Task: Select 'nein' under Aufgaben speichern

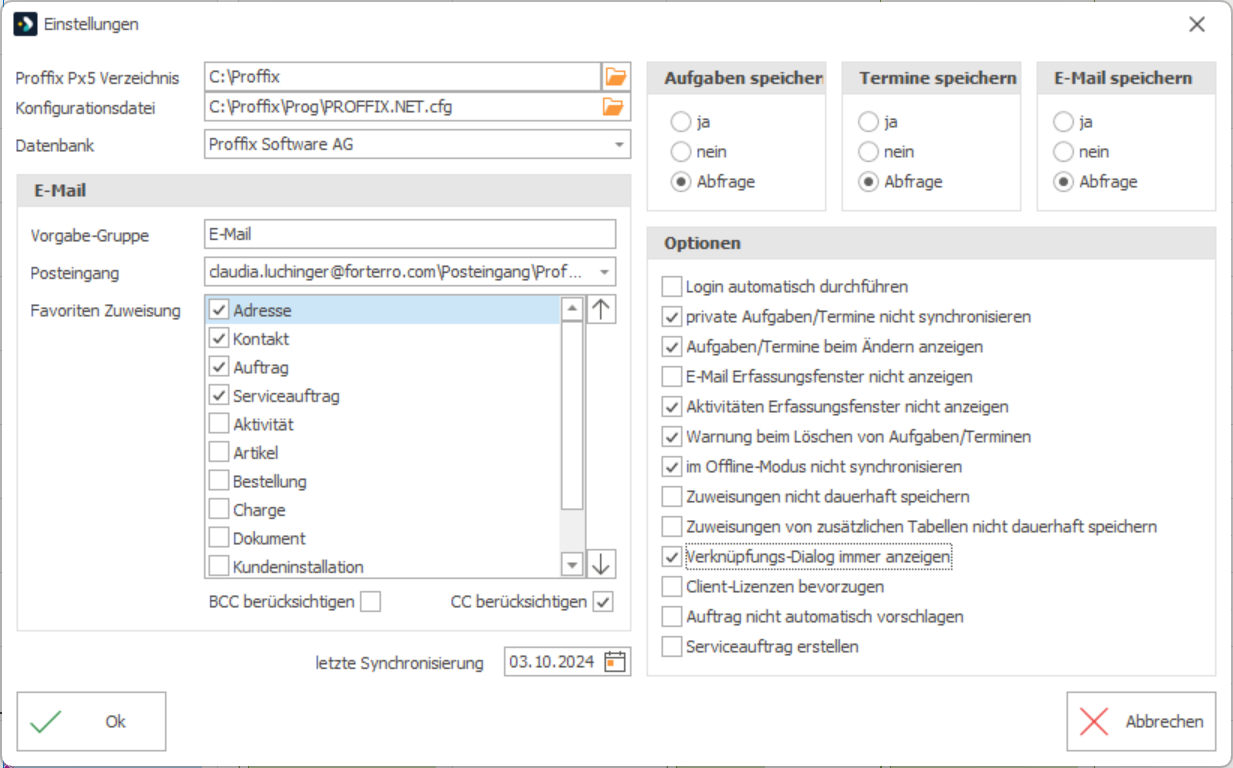Action: (681, 152)
